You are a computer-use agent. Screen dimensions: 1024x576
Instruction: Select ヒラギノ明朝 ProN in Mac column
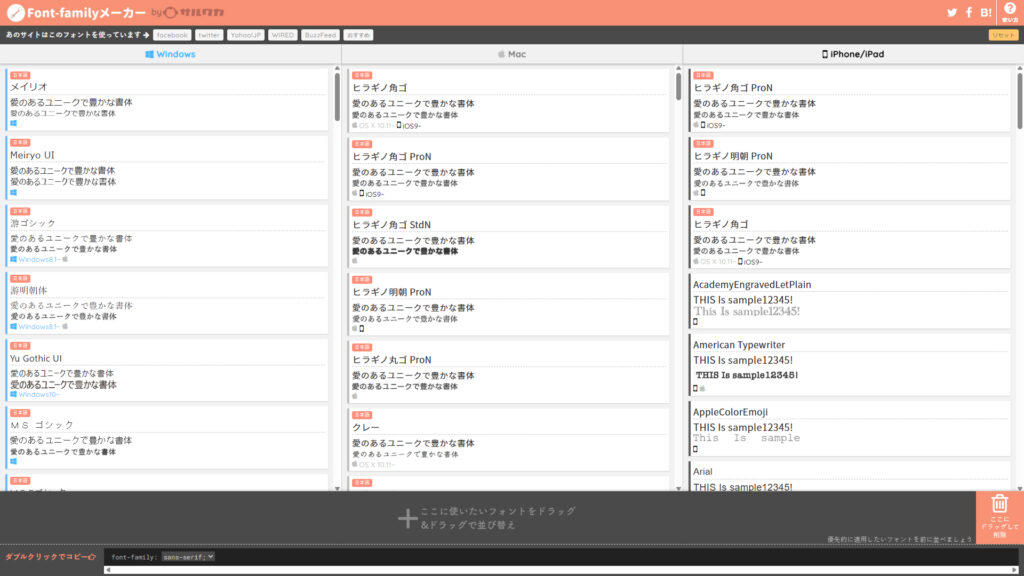point(508,304)
